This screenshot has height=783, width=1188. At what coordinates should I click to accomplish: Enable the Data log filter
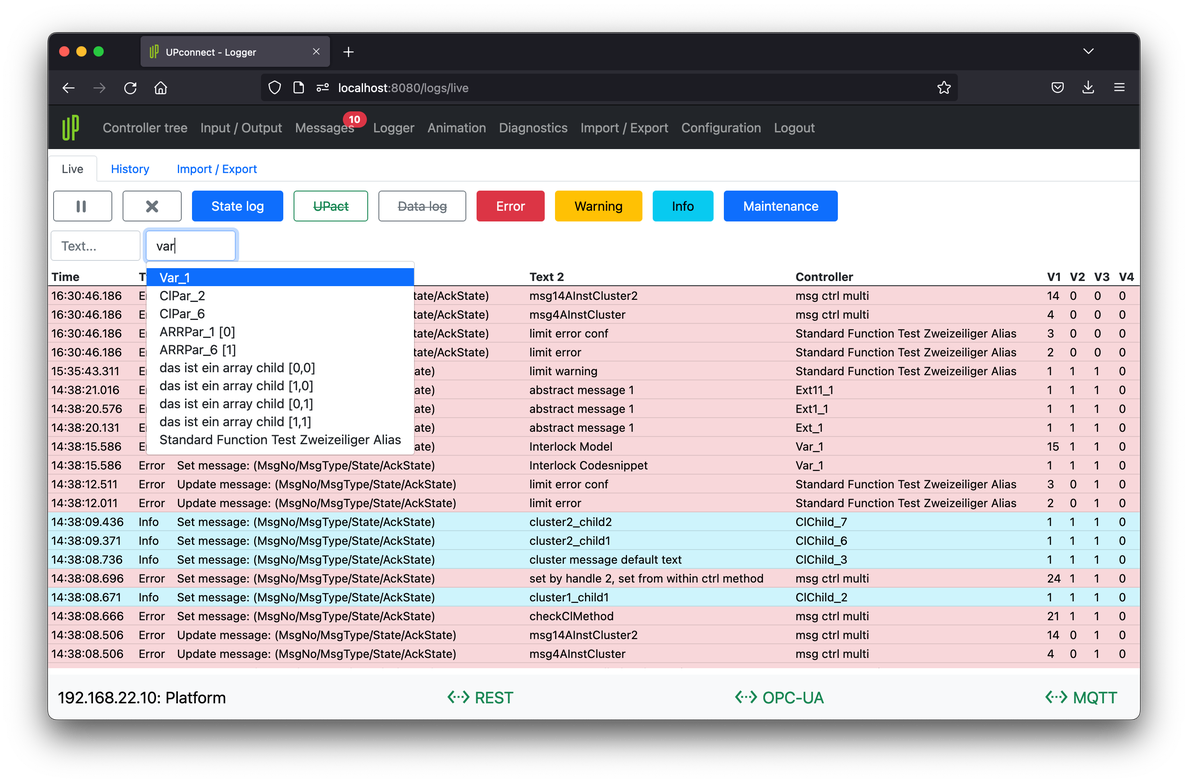422,206
